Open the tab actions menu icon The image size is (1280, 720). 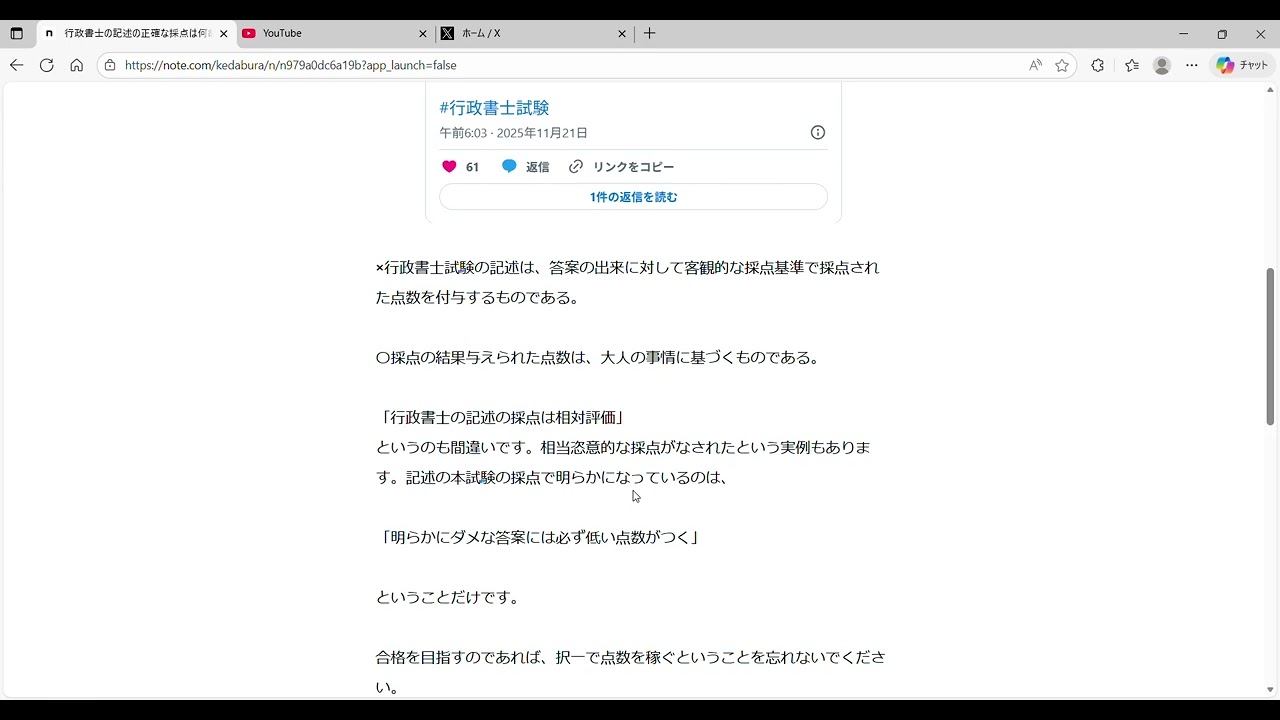[x=16, y=33]
